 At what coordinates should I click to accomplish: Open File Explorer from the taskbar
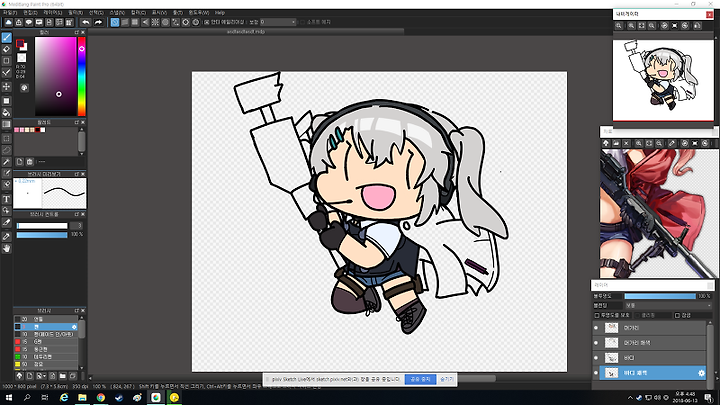click(x=82, y=398)
